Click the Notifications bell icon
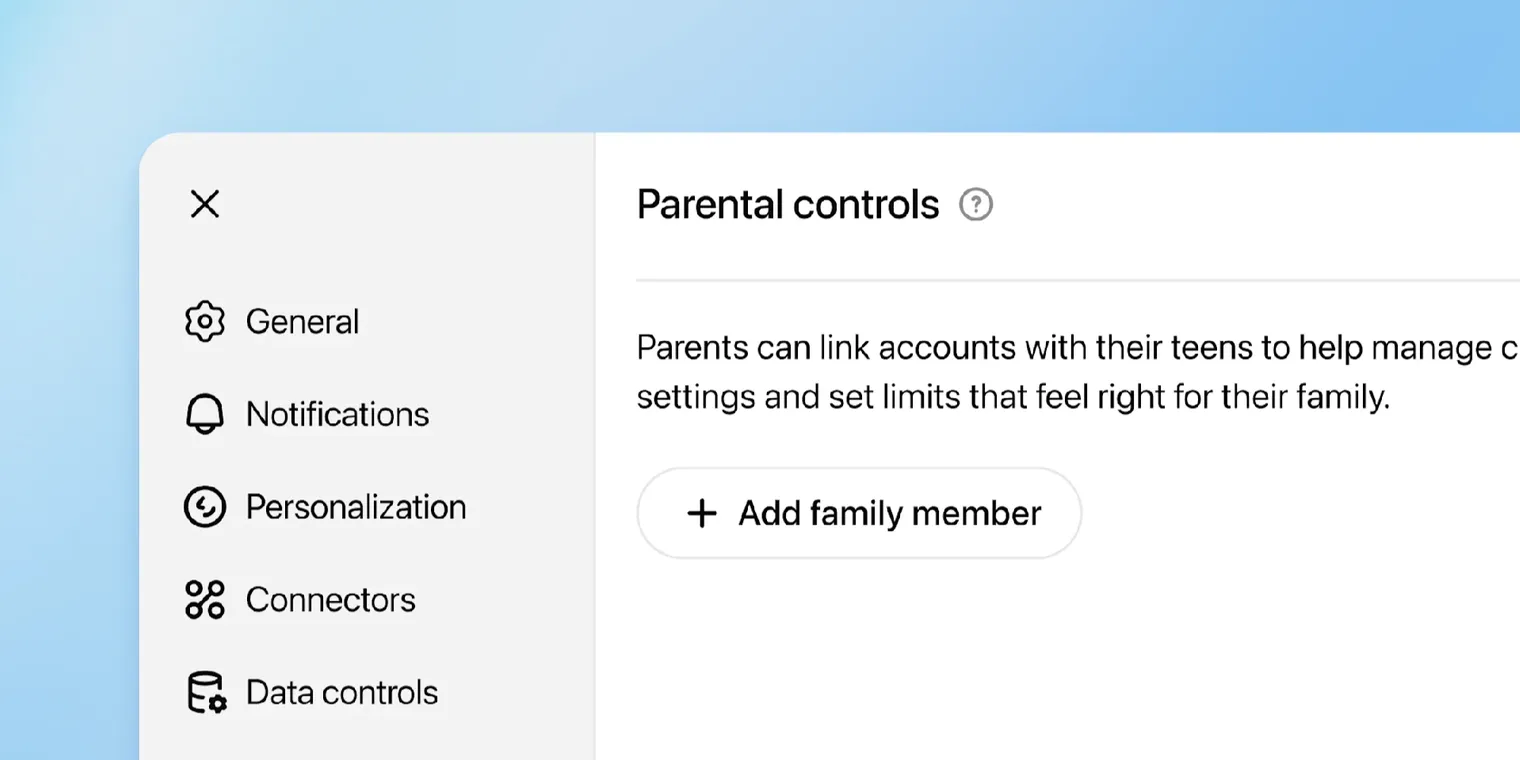Image resolution: width=1520 pixels, height=760 pixels. (205, 413)
